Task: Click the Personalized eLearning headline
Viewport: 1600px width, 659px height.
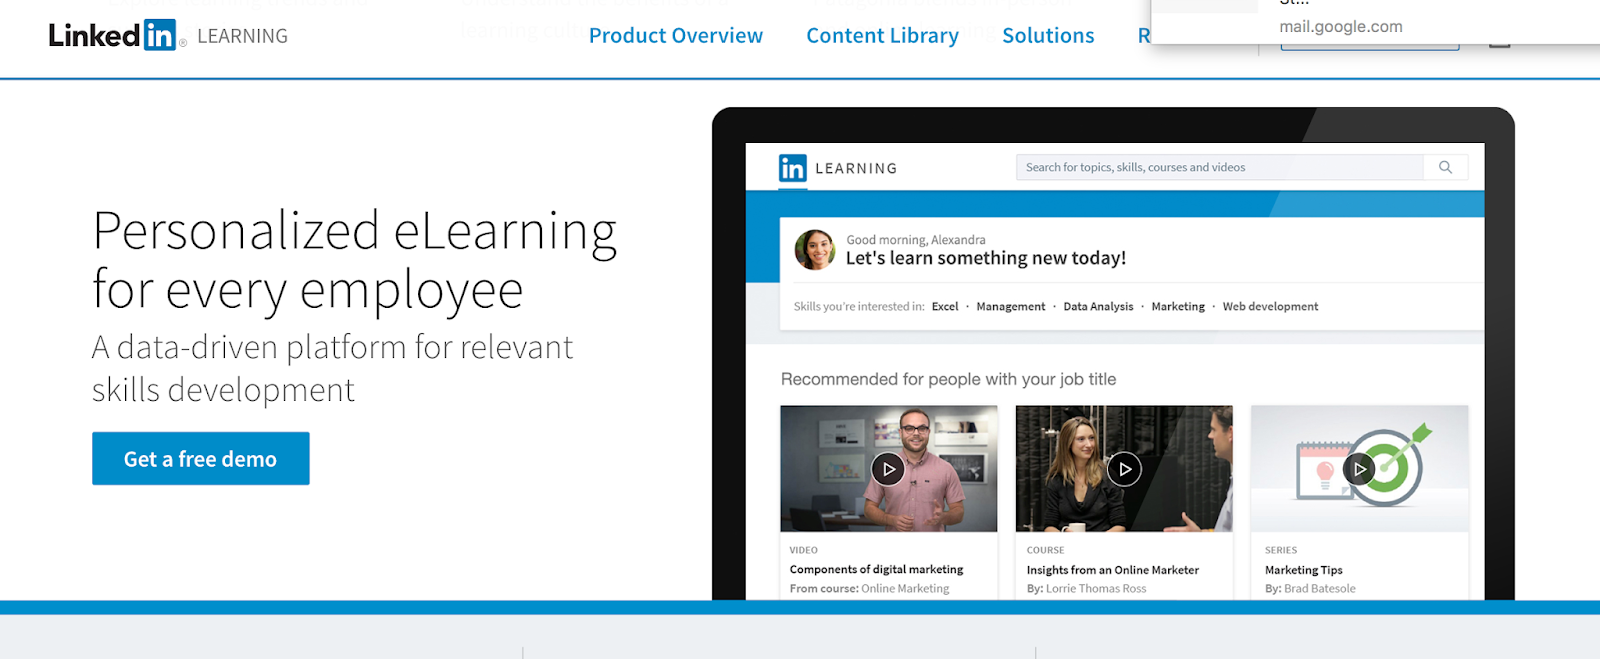Action: click(355, 260)
